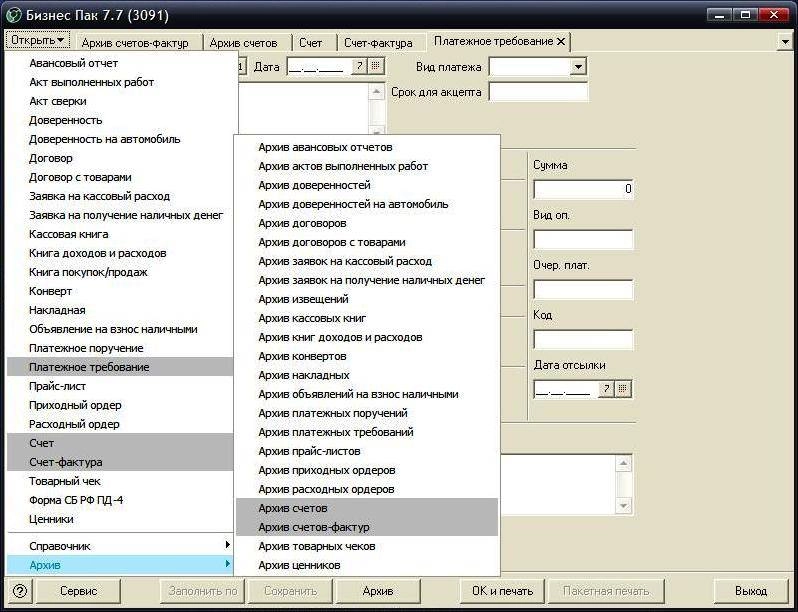Open Архив договоров submenu entry
The image size is (798, 612).
click(367, 223)
